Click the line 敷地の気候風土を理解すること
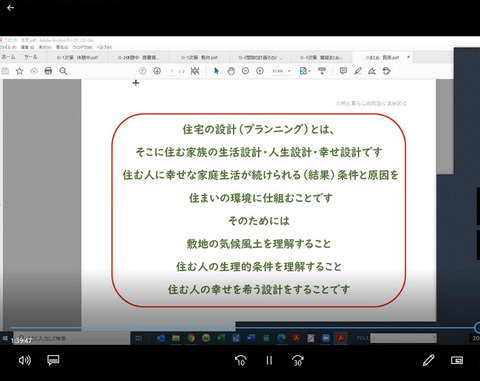Screen dimensions: 480x381 259,244
